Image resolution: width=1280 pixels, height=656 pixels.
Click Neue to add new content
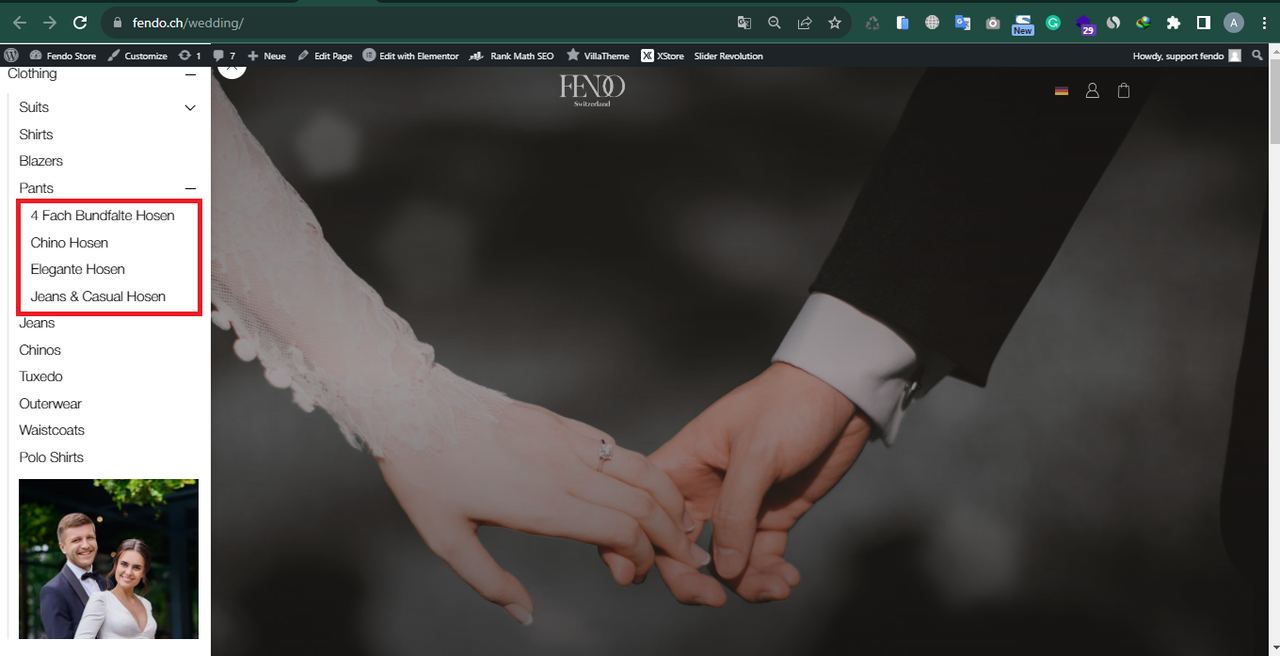coord(266,56)
